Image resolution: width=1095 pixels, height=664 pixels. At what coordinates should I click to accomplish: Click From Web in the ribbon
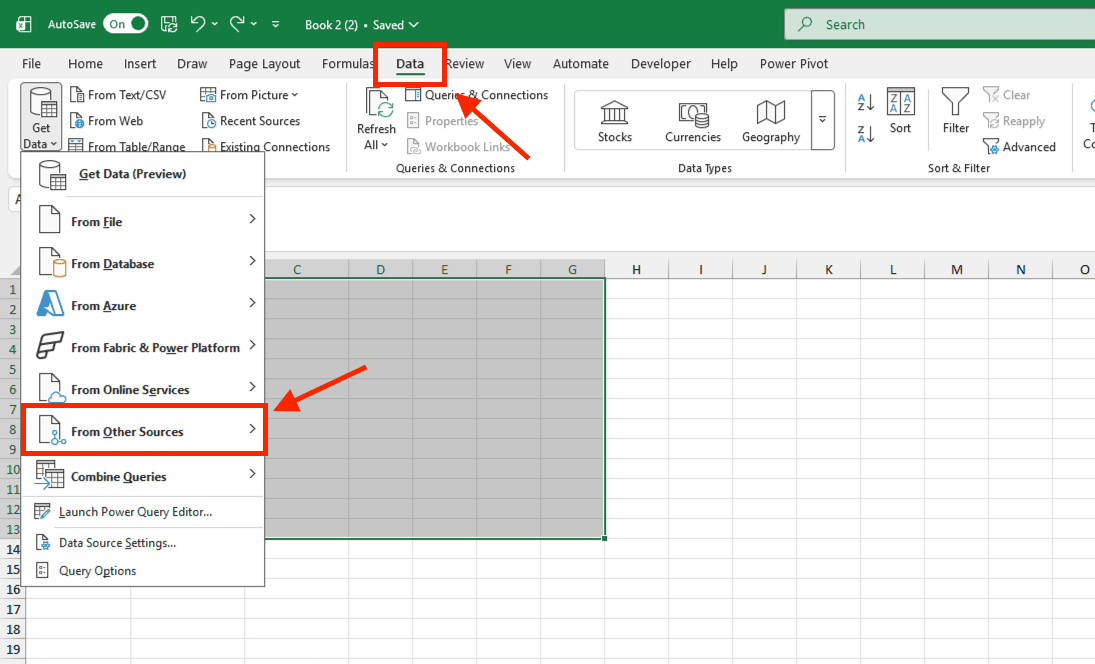106,121
